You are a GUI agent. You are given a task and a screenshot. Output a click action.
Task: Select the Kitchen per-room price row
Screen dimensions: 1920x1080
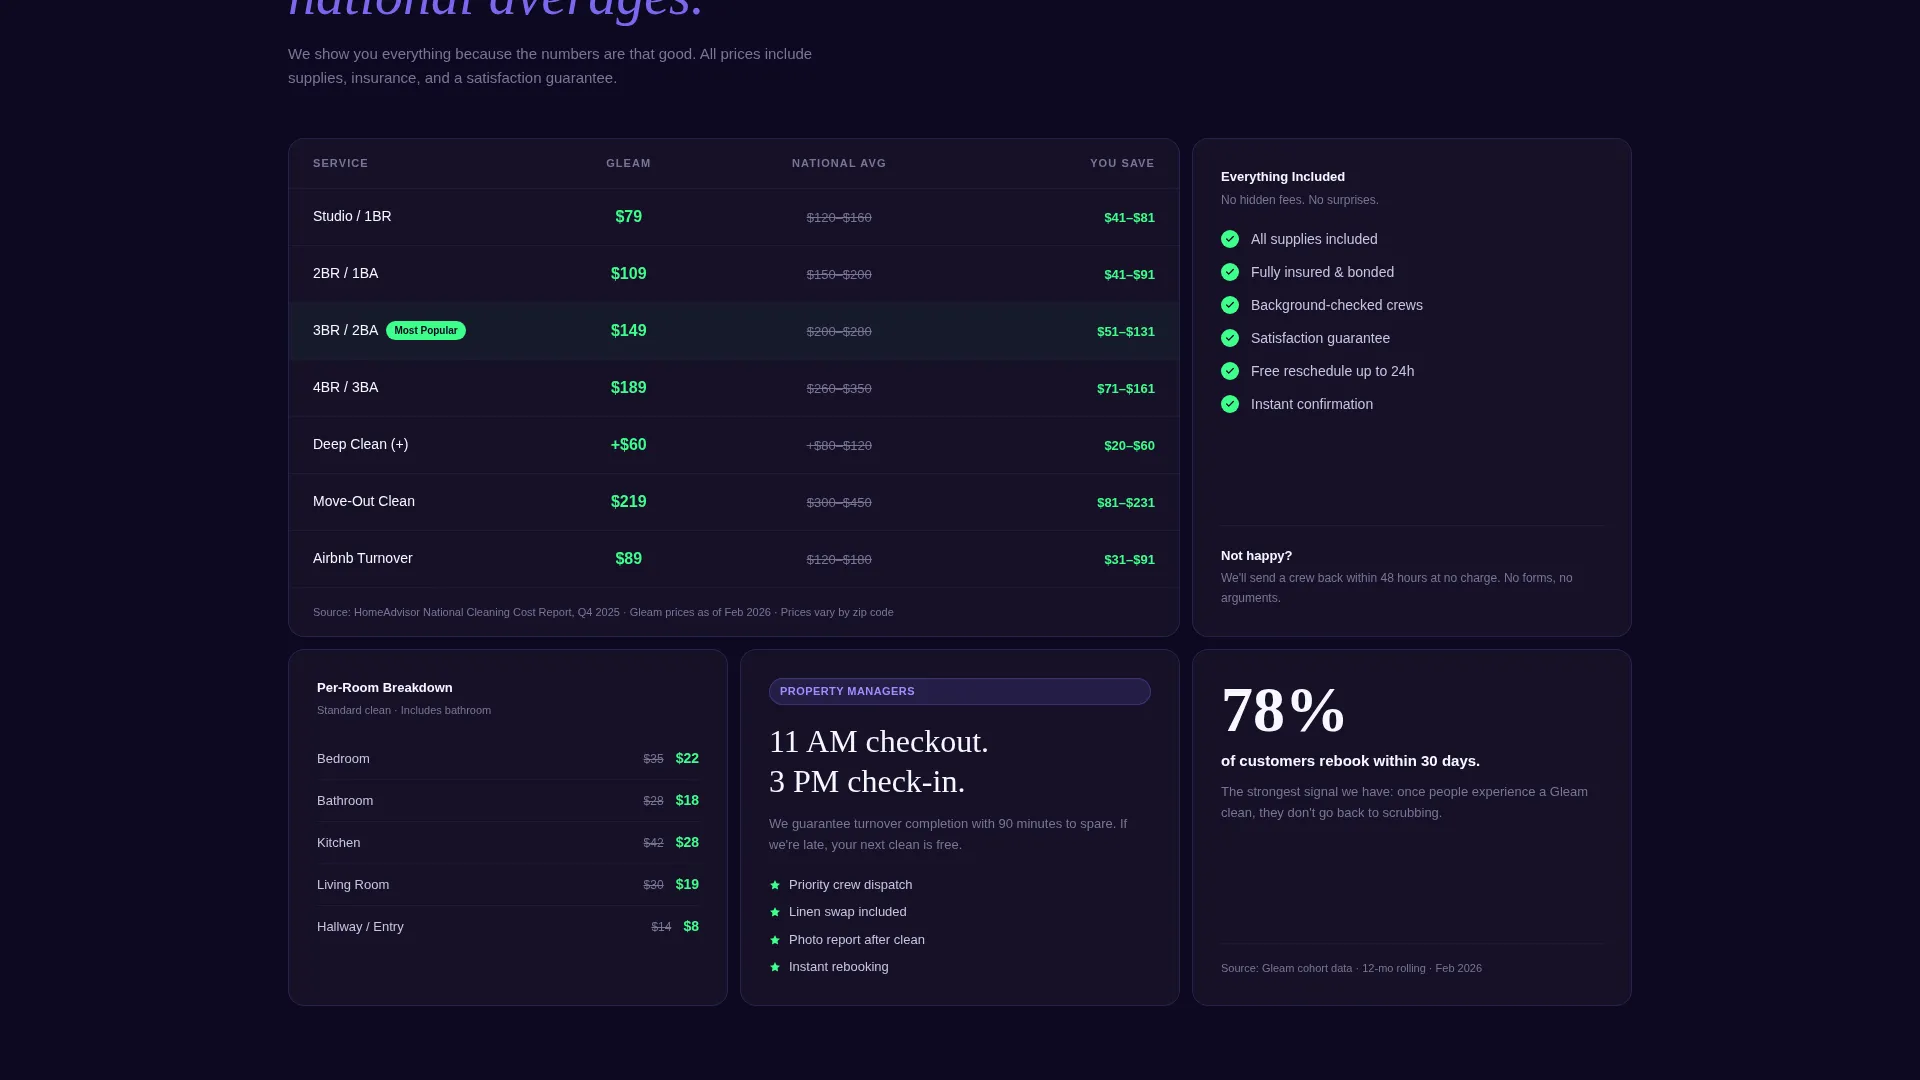[508, 843]
